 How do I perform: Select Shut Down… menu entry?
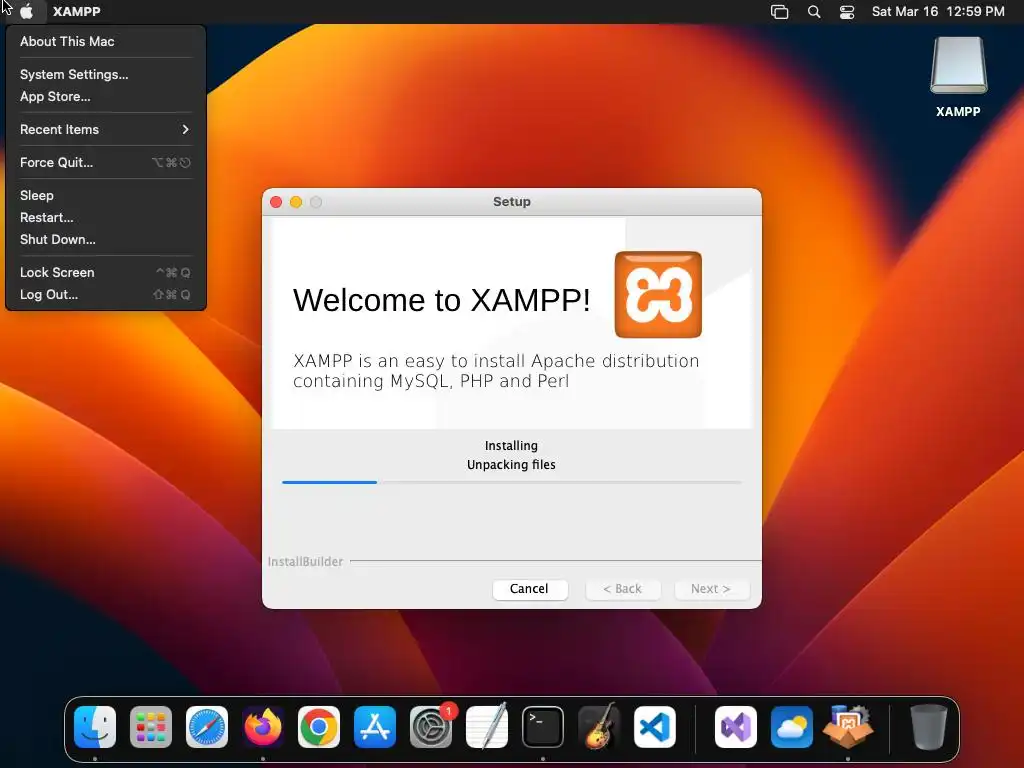[105, 240]
